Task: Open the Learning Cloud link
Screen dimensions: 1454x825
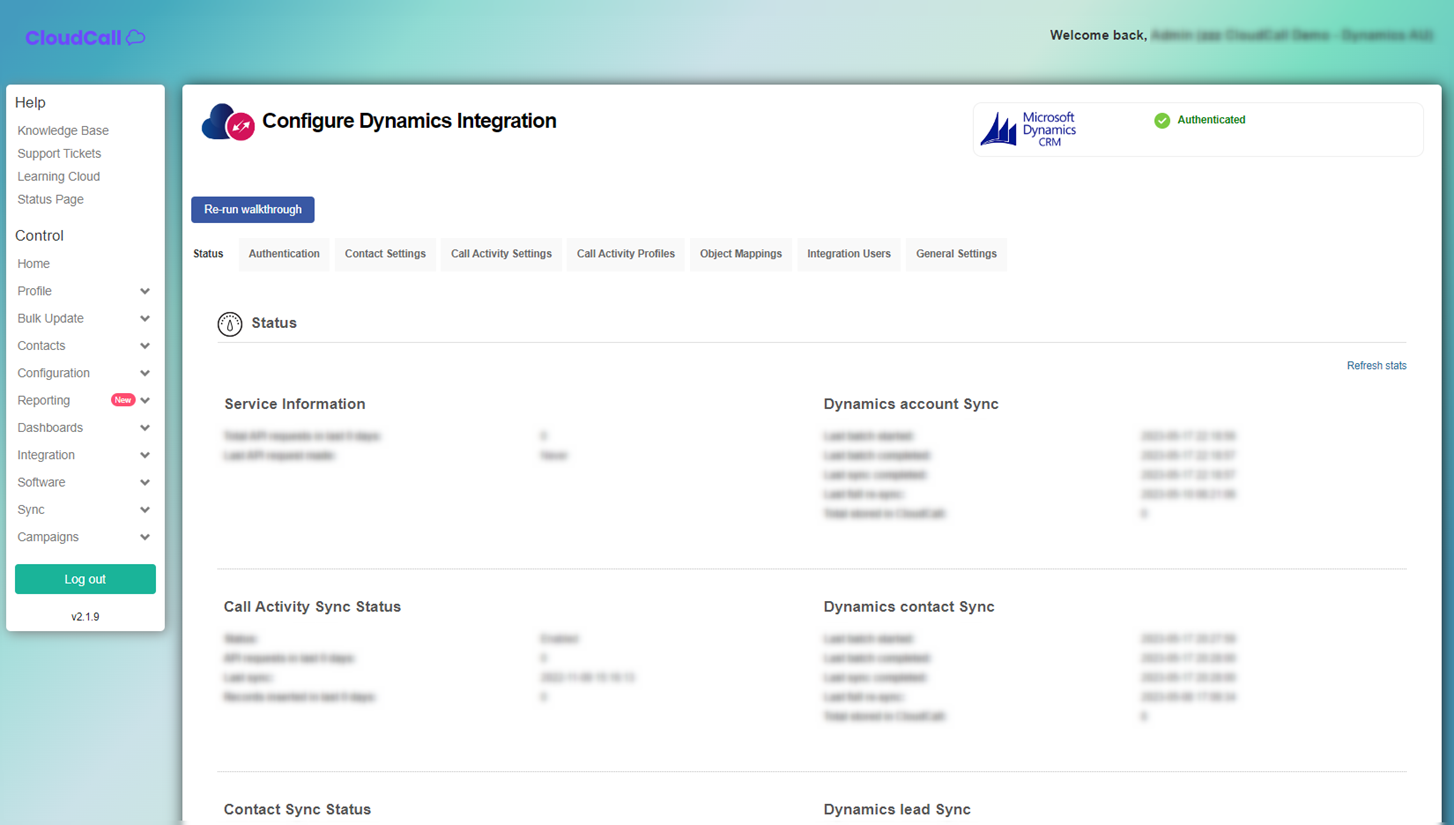Action: point(58,177)
